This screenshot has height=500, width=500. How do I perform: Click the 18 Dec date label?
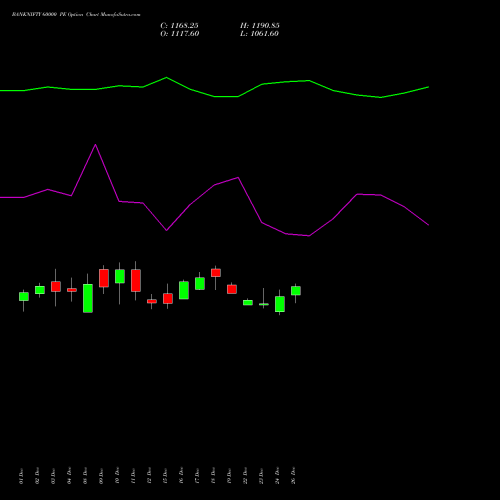[213, 476]
